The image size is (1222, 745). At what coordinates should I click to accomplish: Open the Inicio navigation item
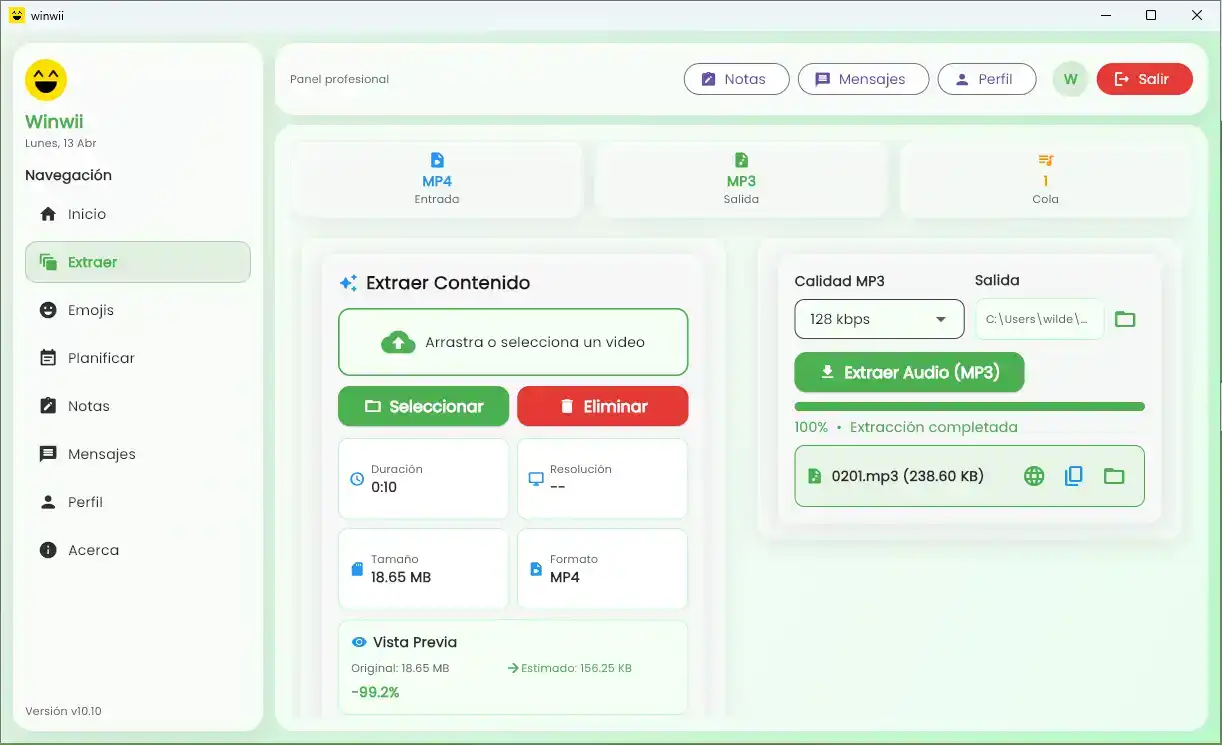pos(138,214)
